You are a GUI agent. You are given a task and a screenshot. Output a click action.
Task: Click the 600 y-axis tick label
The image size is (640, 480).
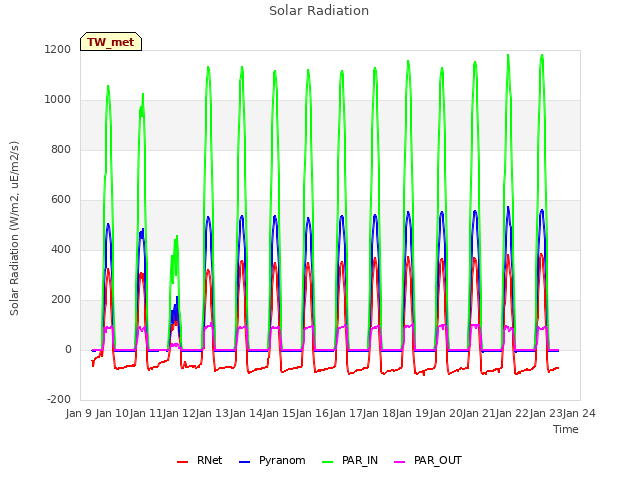[x=61, y=200]
